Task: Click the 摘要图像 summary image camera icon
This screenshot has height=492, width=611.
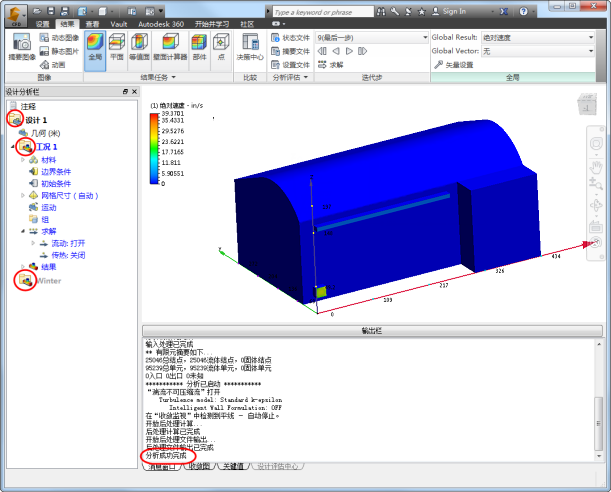Action: tap(22, 47)
